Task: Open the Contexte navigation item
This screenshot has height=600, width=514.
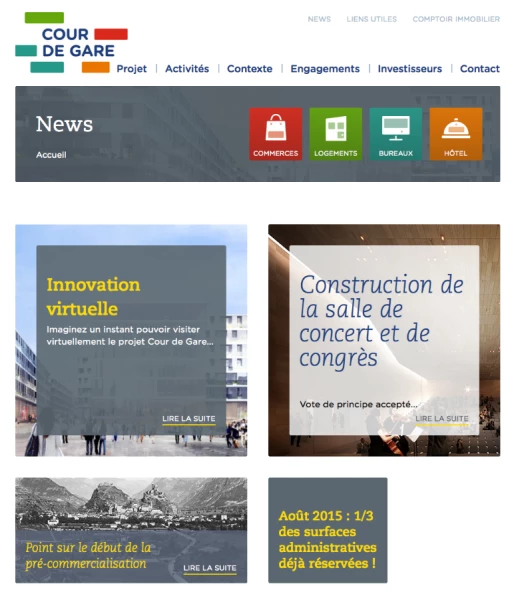Action: click(250, 69)
